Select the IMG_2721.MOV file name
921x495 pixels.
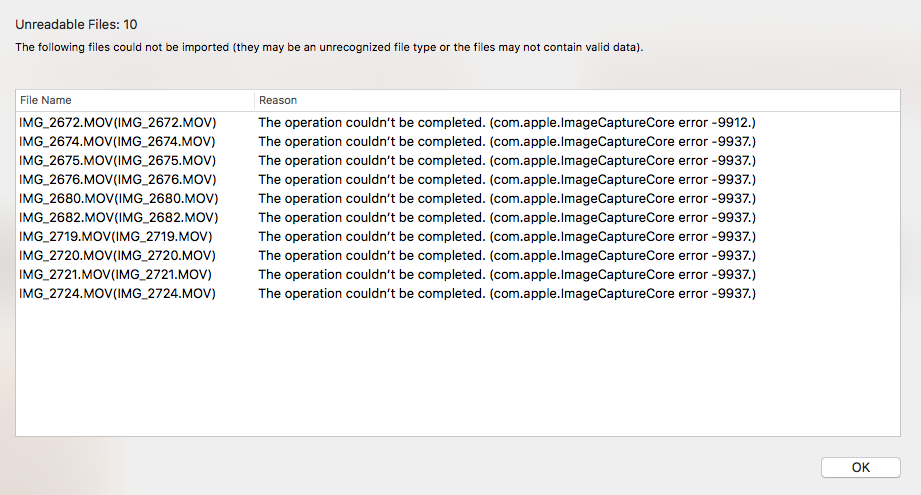[116, 274]
